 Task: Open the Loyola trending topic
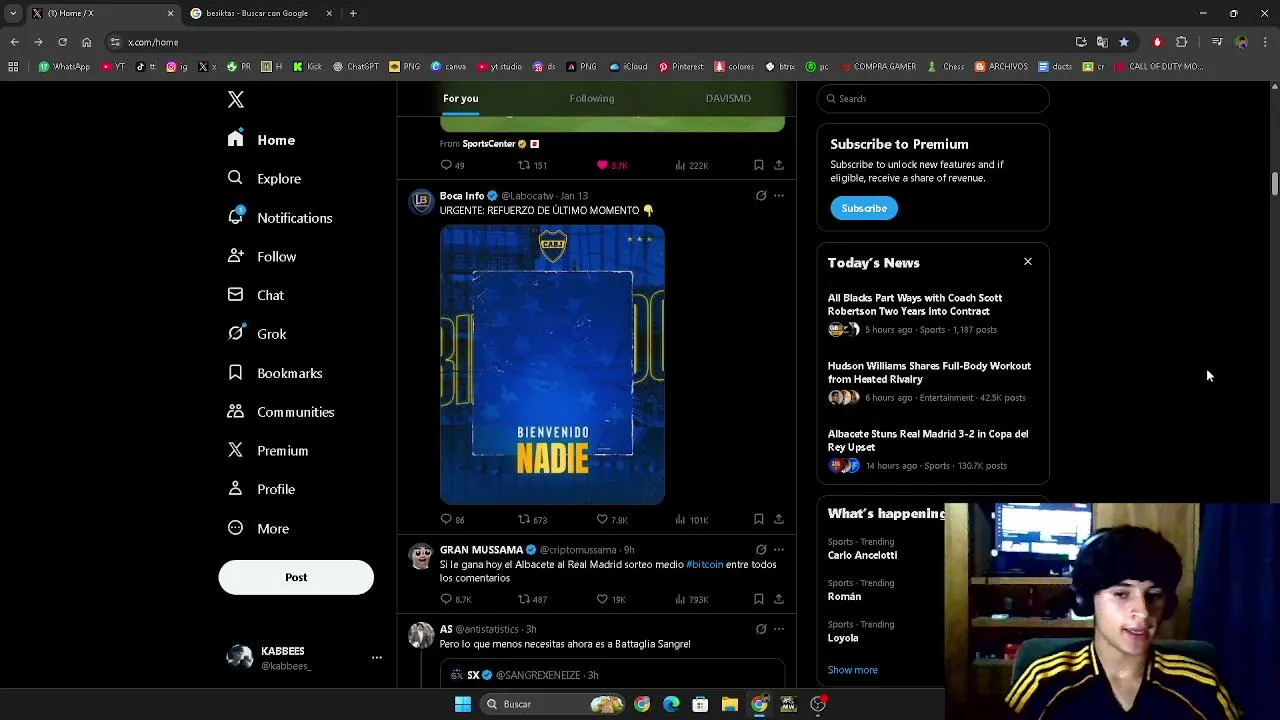tap(843, 638)
